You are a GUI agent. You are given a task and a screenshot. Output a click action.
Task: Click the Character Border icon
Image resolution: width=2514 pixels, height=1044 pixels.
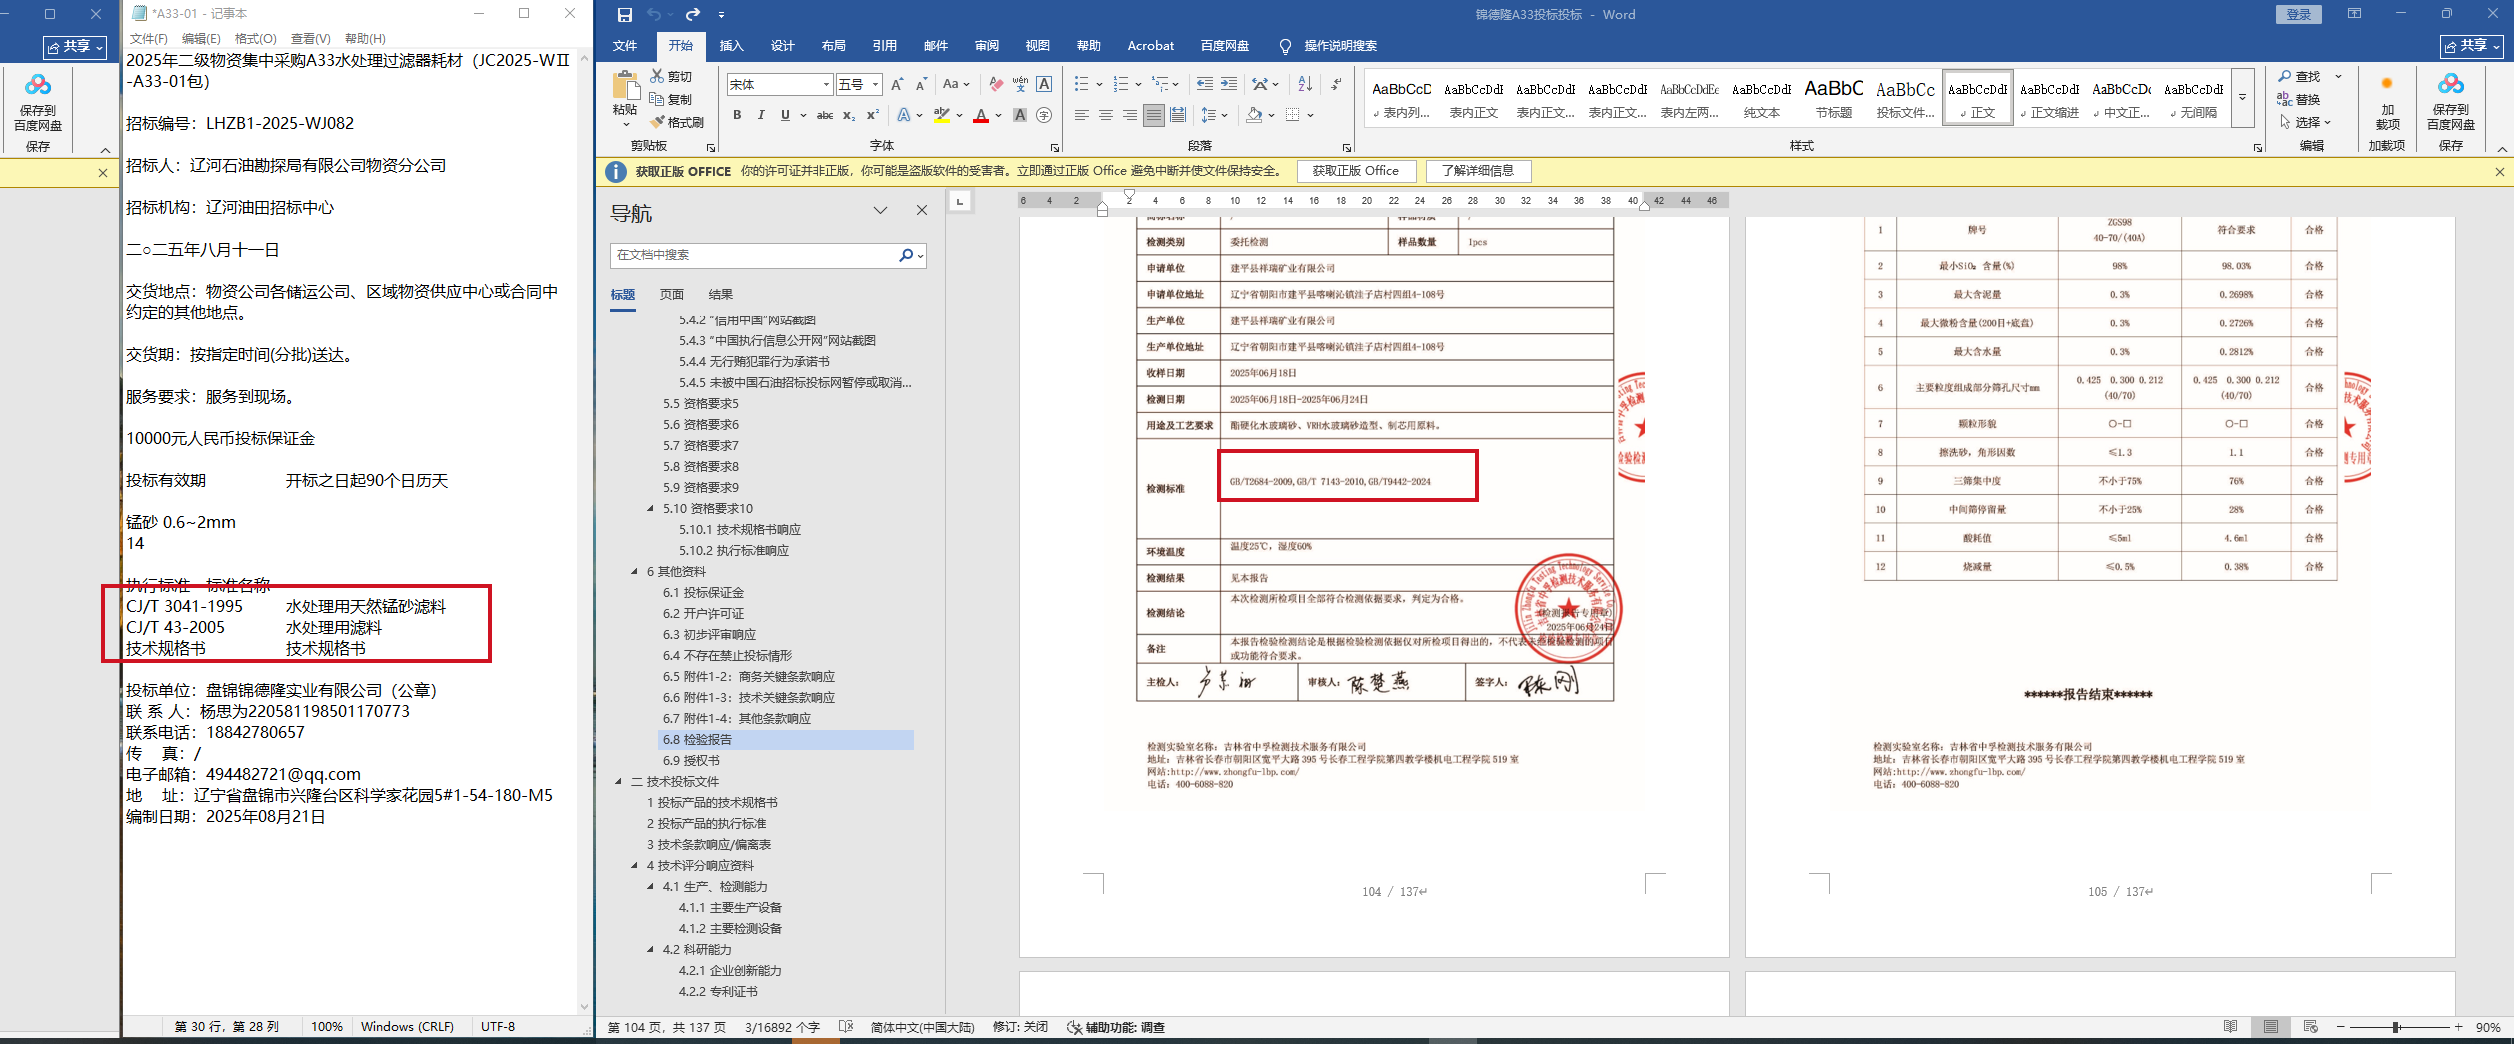click(1044, 85)
